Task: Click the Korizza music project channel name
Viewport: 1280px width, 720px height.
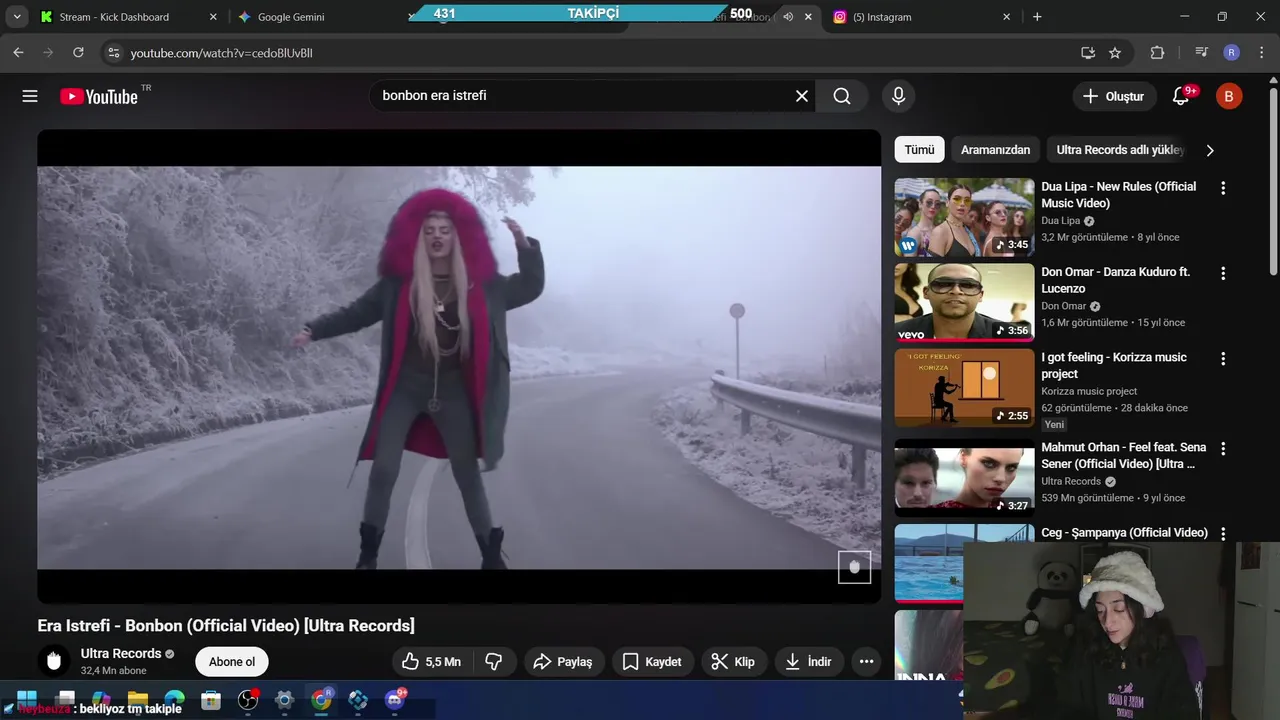Action: pyautogui.click(x=1089, y=391)
